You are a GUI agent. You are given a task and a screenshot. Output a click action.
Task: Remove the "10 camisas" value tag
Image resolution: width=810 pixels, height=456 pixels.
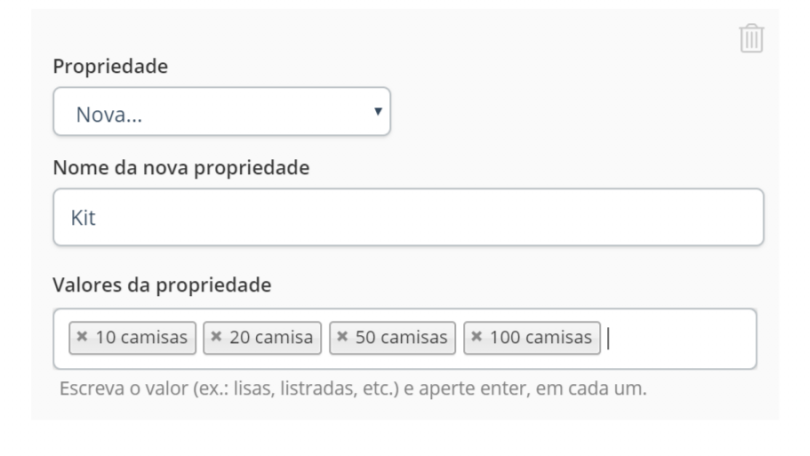(x=82, y=337)
